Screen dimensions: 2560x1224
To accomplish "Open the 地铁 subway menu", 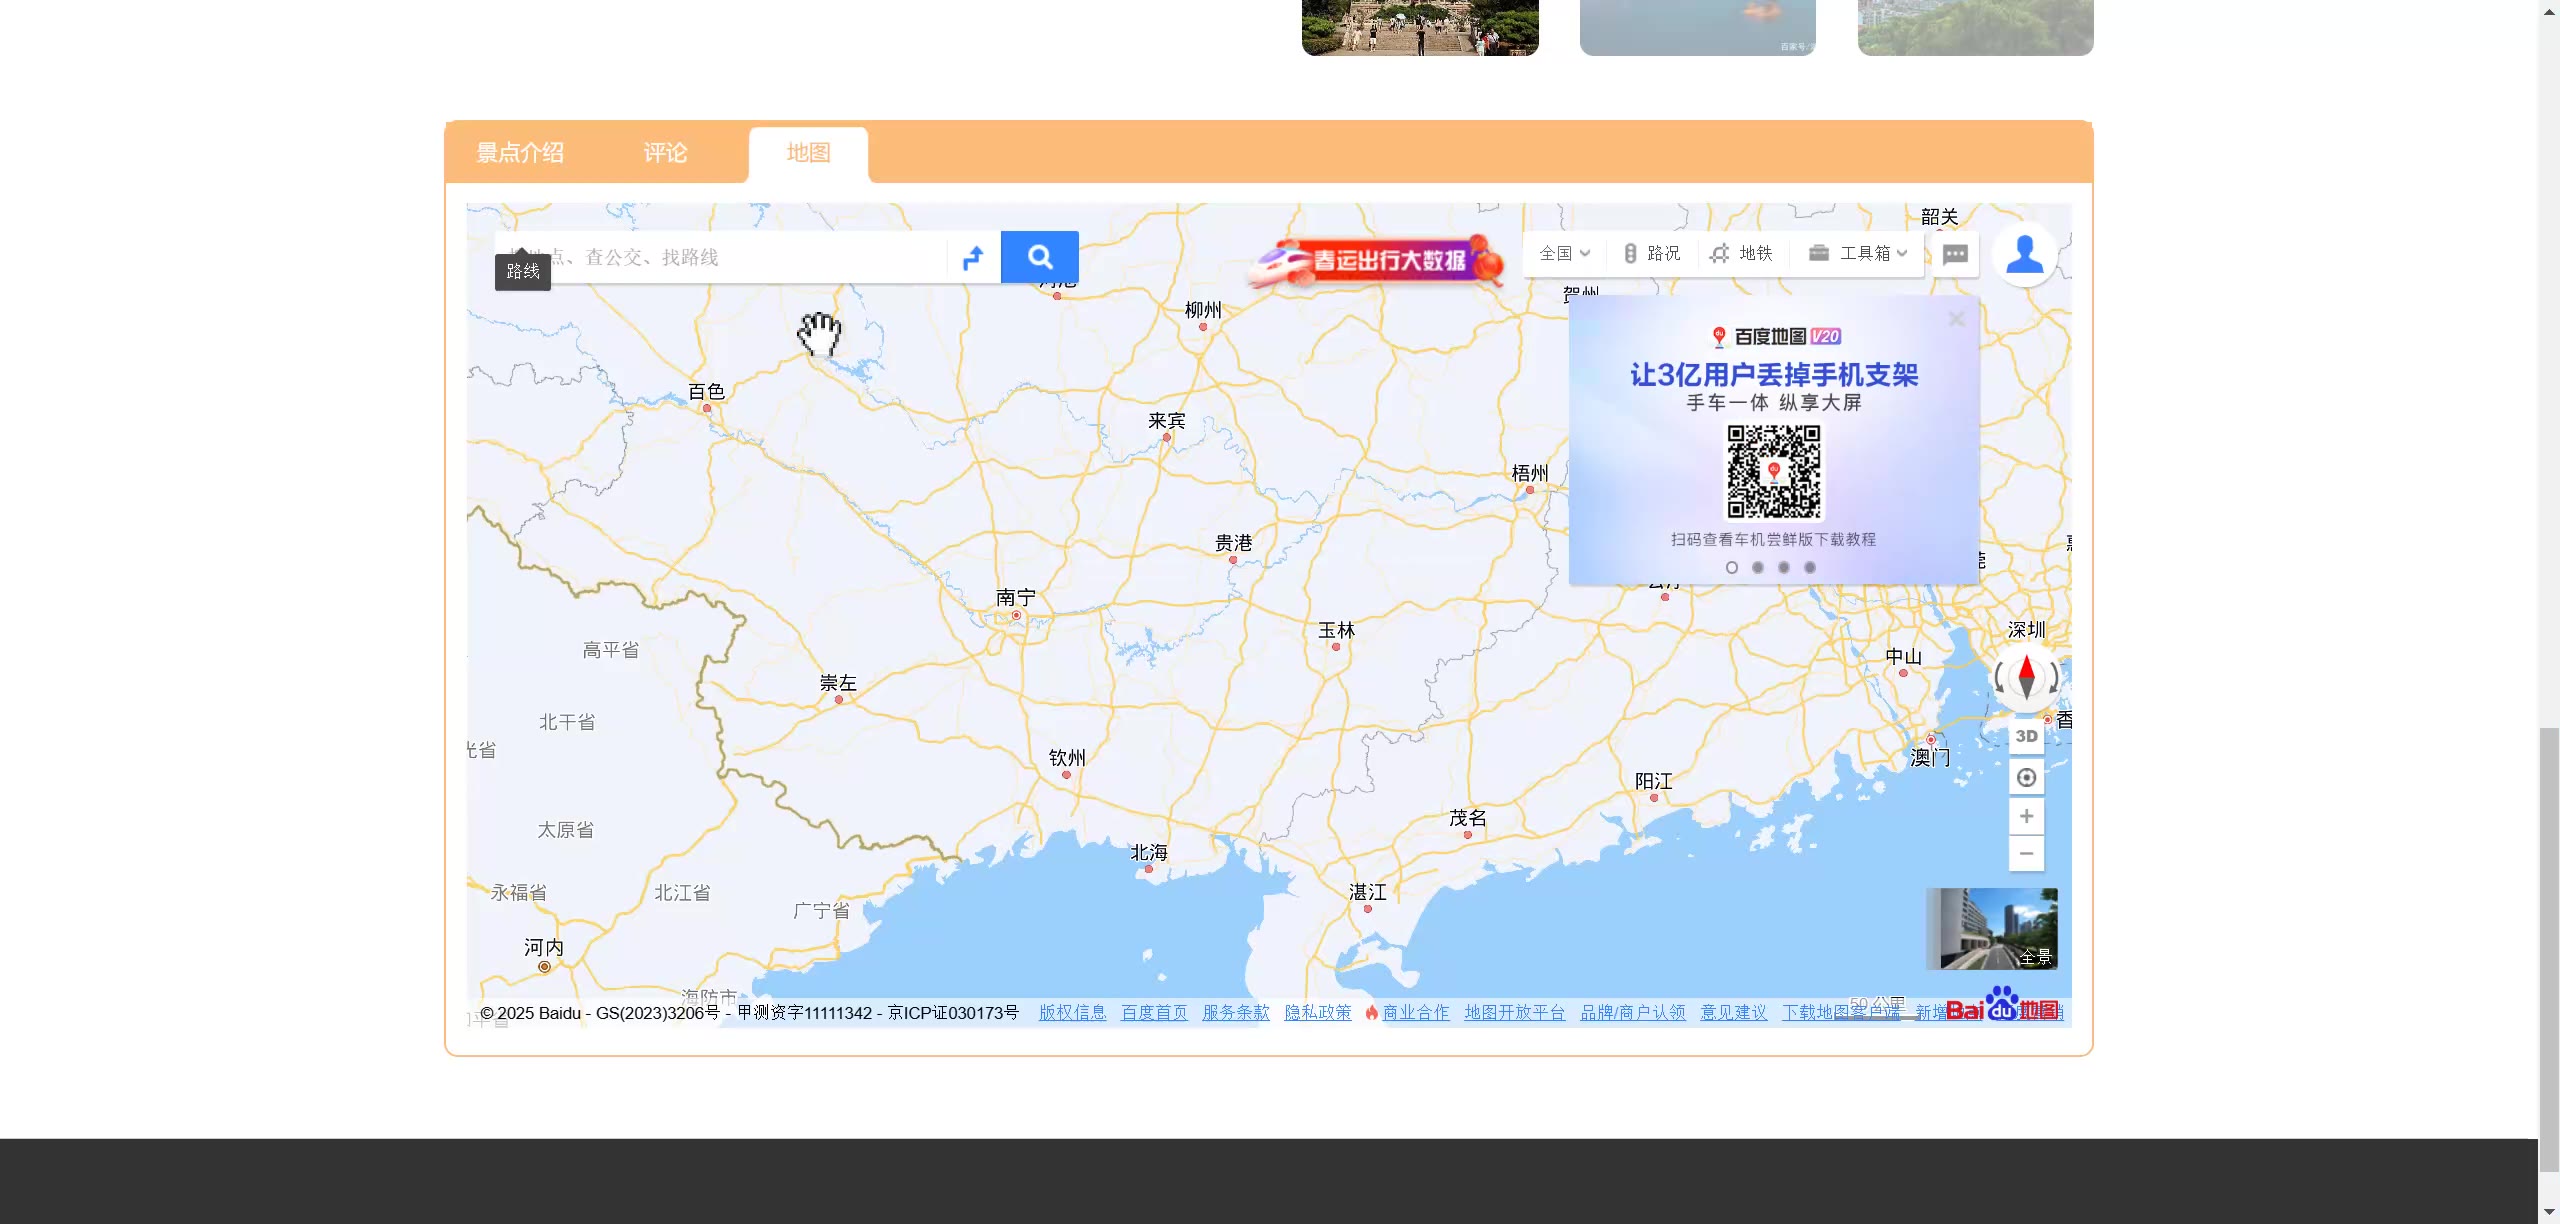I will pyautogui.click(x=1741, y=253).
